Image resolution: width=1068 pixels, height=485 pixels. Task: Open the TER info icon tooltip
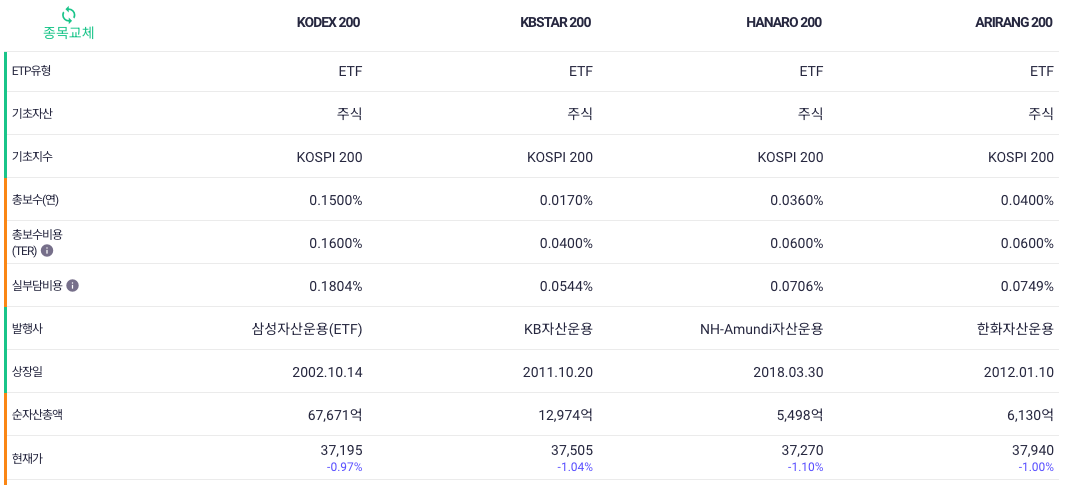[x=47, y=250]
